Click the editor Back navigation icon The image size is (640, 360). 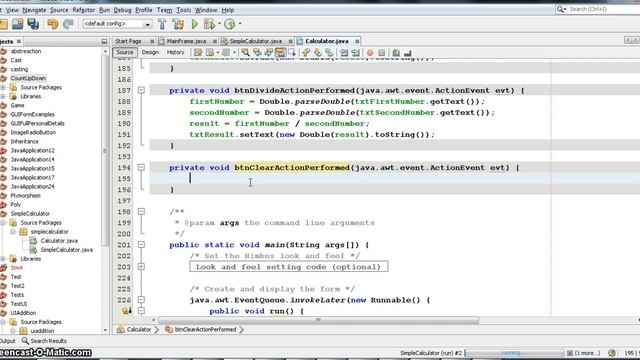point(210,53)
